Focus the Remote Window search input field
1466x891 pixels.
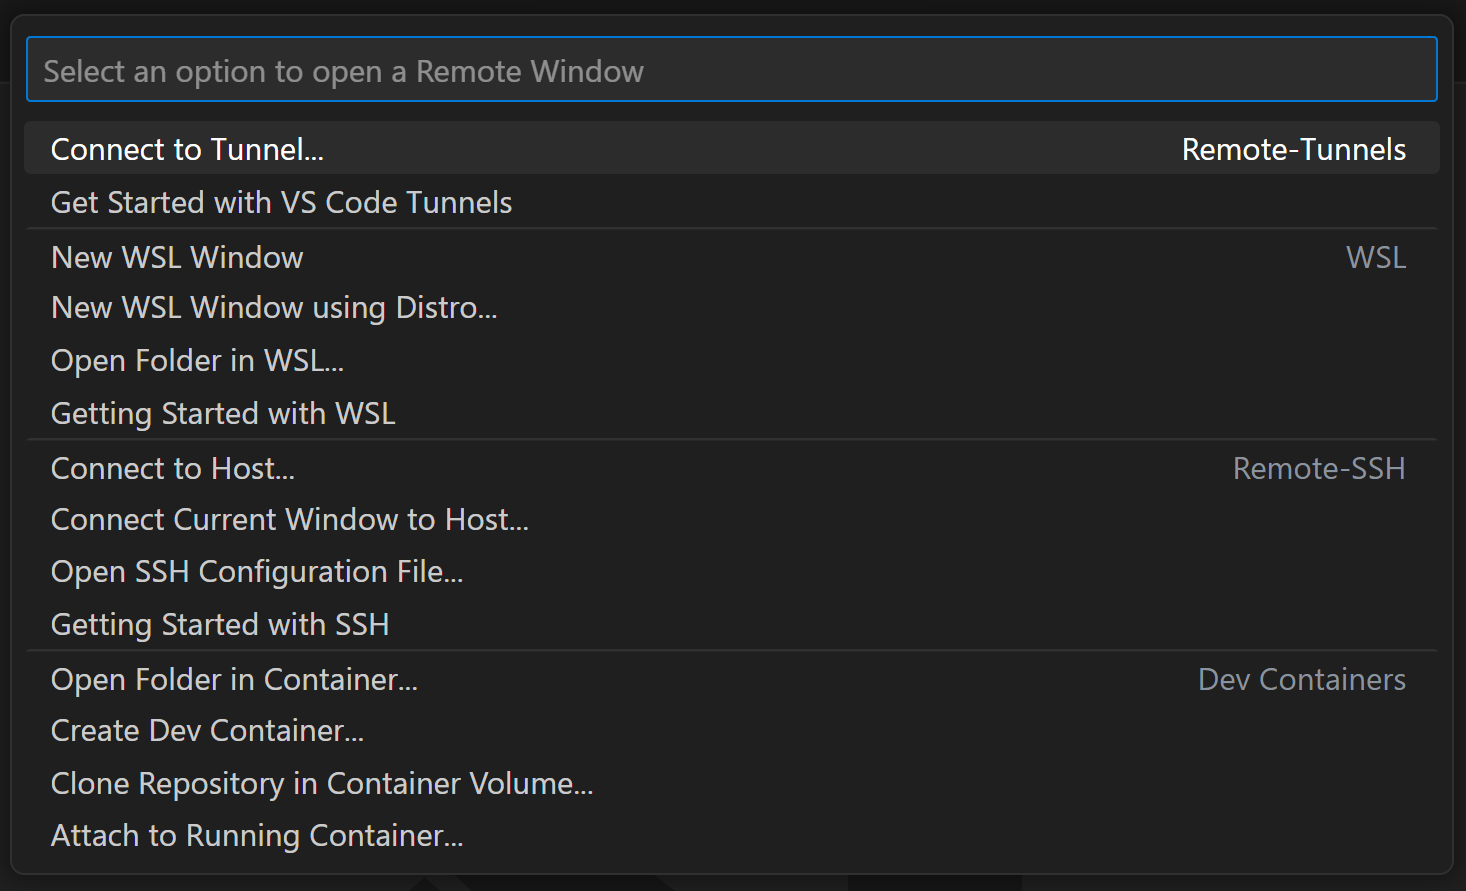(731, 70)
